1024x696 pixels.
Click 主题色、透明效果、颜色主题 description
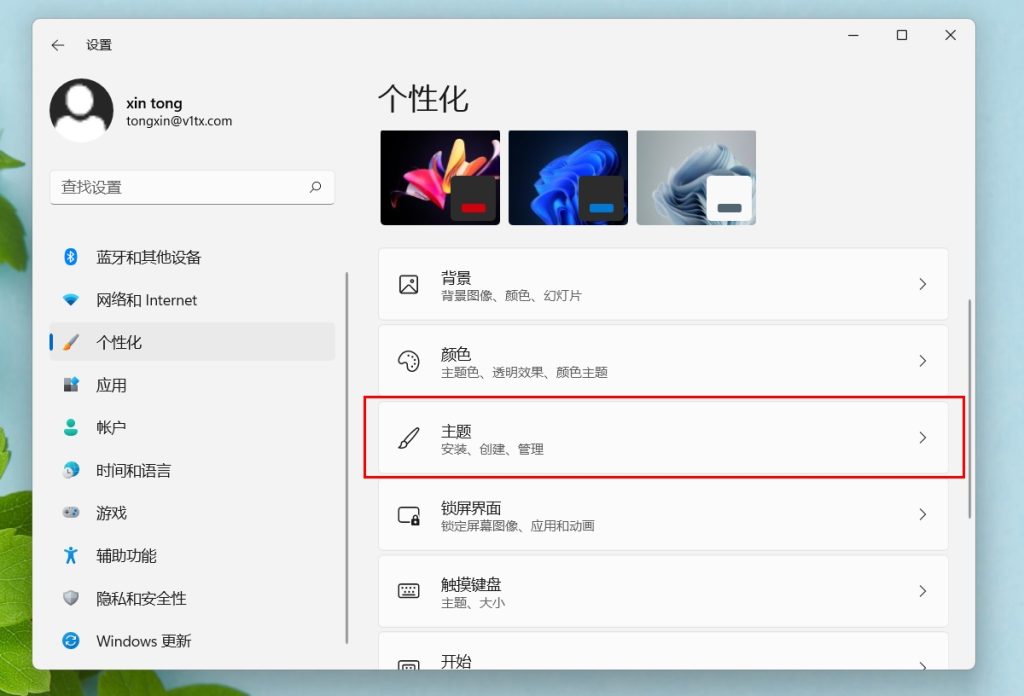(524, 373)
